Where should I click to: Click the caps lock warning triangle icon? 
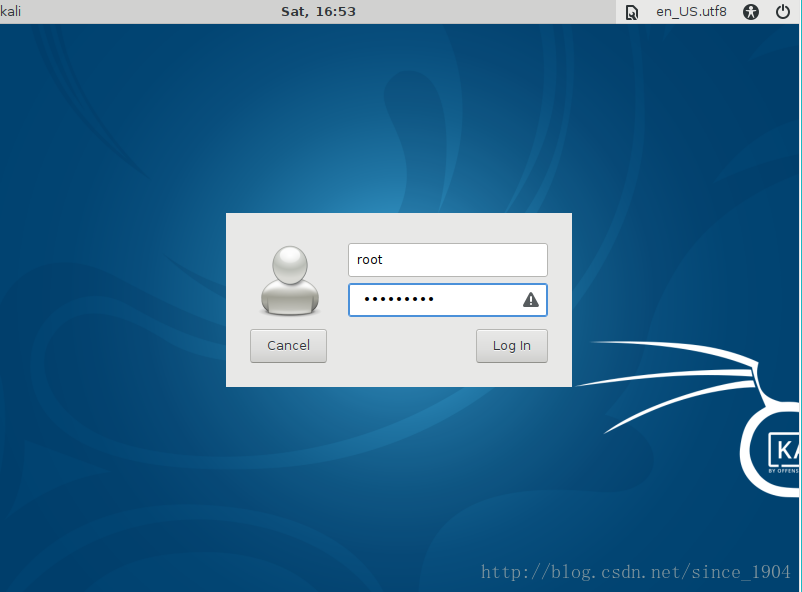[530, 299]
